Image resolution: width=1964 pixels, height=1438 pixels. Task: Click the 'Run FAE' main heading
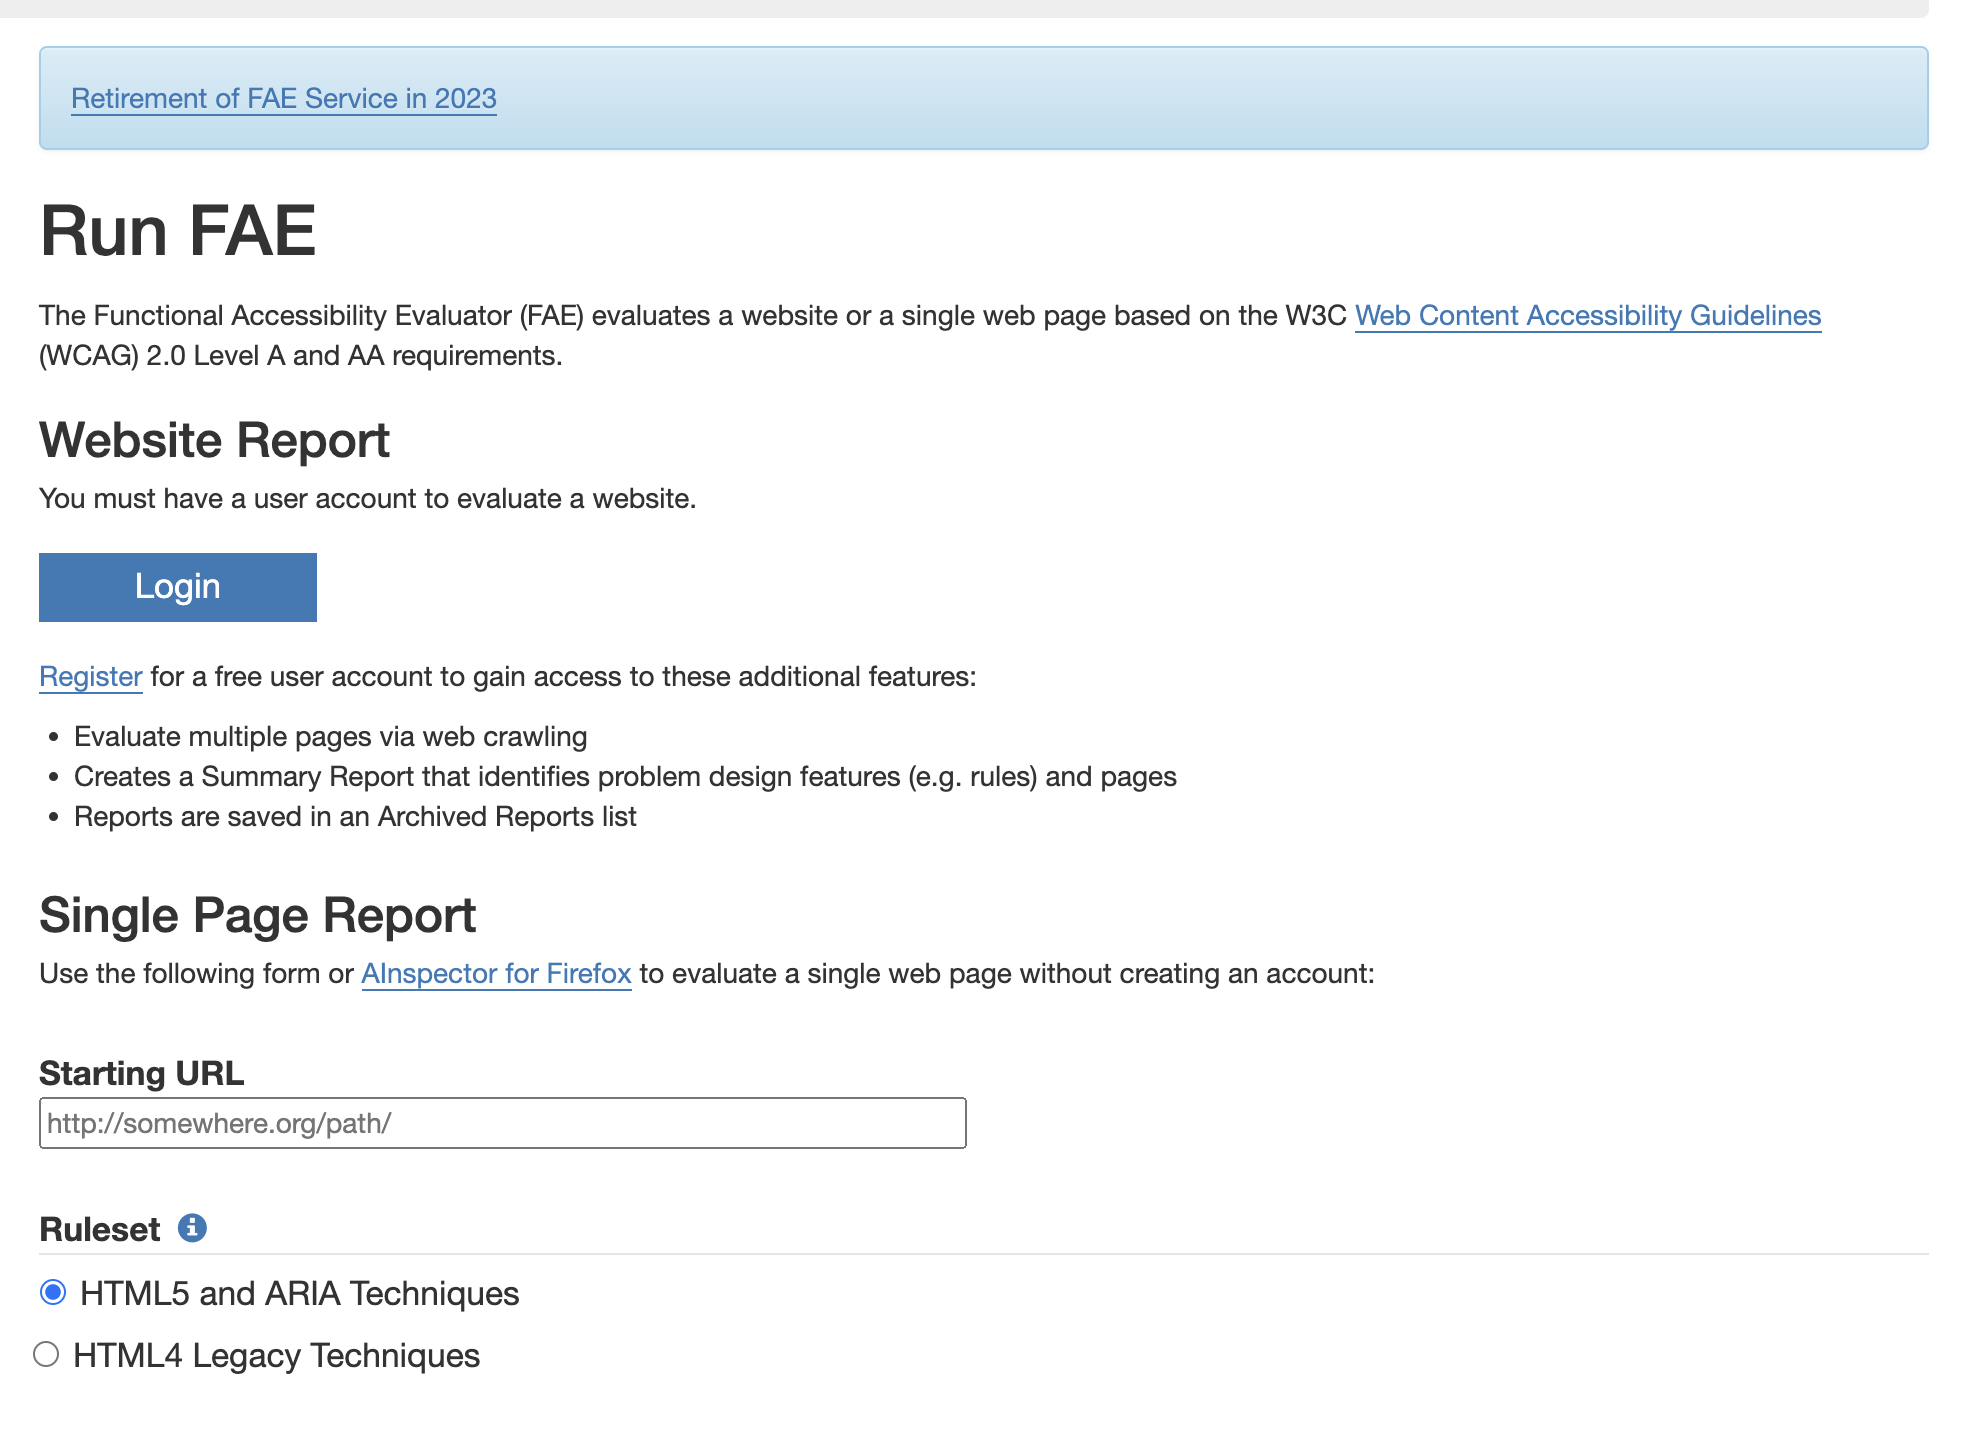point(178,231)
